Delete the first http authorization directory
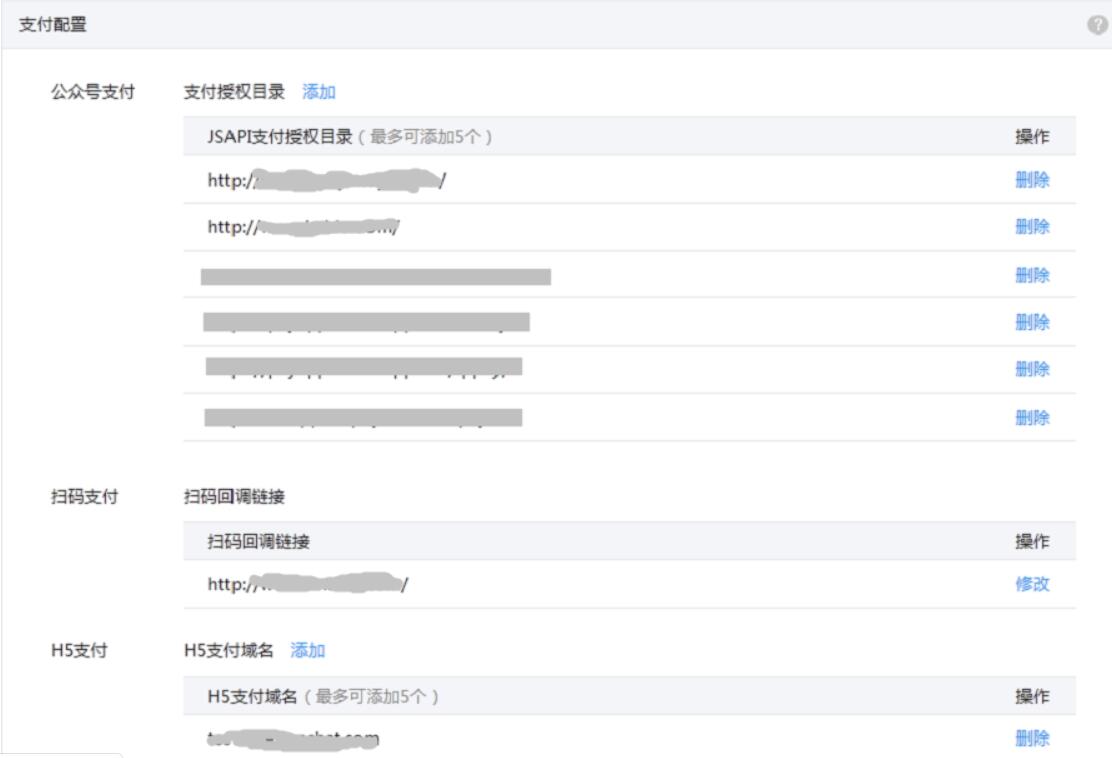This screenshot has height=758, width=1112. (1032, 180)
